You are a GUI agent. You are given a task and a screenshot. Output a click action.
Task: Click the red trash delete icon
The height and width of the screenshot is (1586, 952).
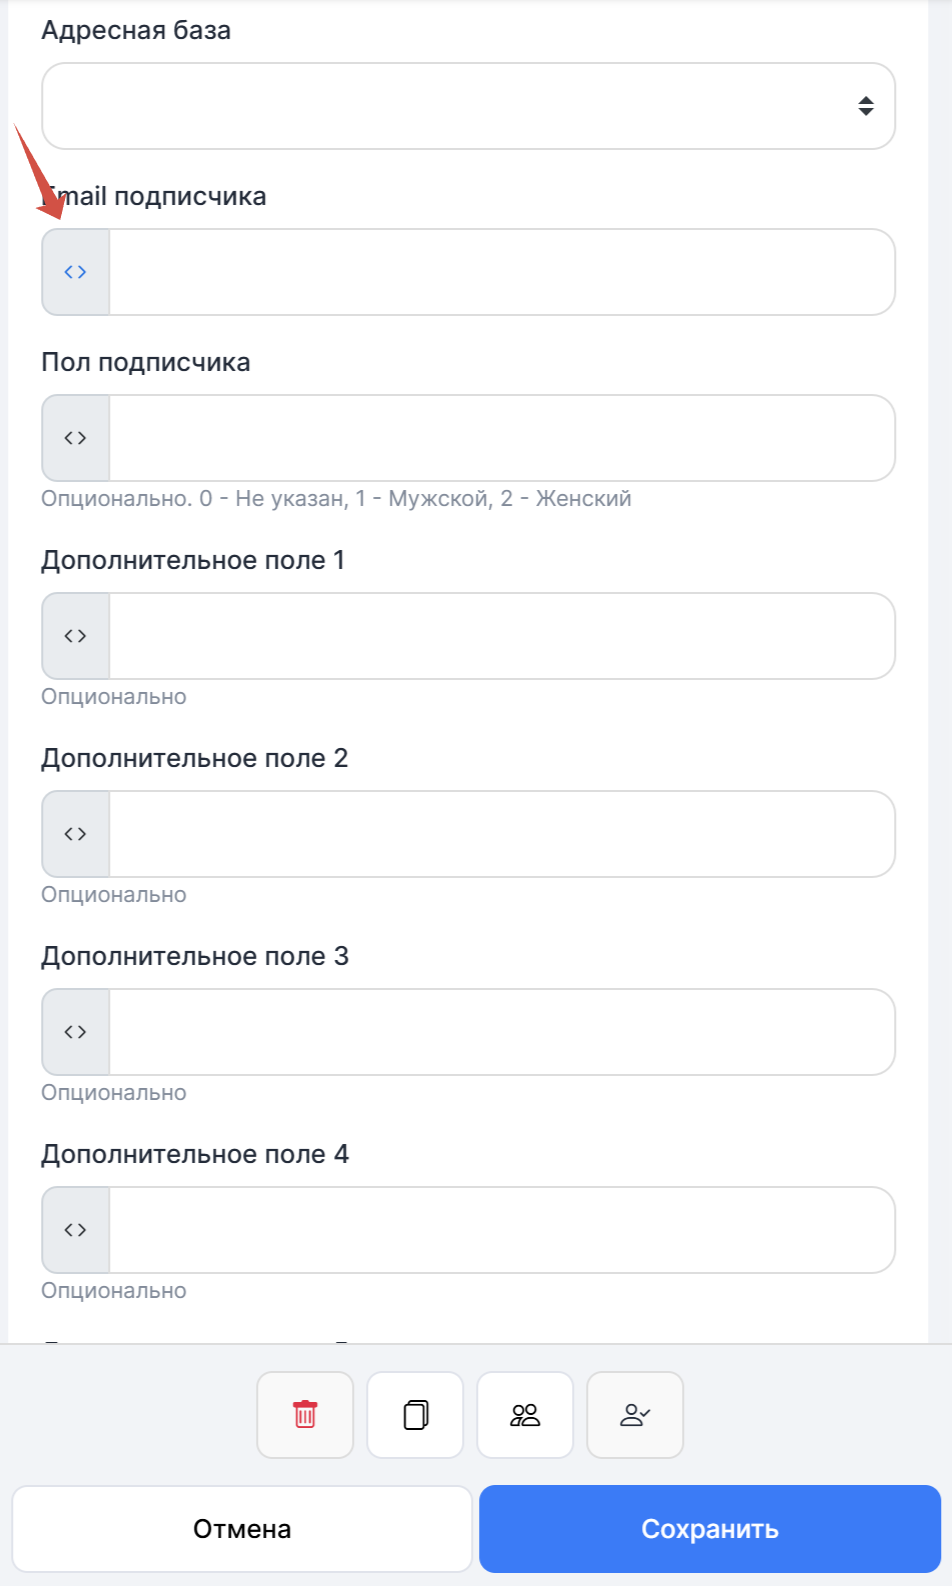(x=305, y=1414)
